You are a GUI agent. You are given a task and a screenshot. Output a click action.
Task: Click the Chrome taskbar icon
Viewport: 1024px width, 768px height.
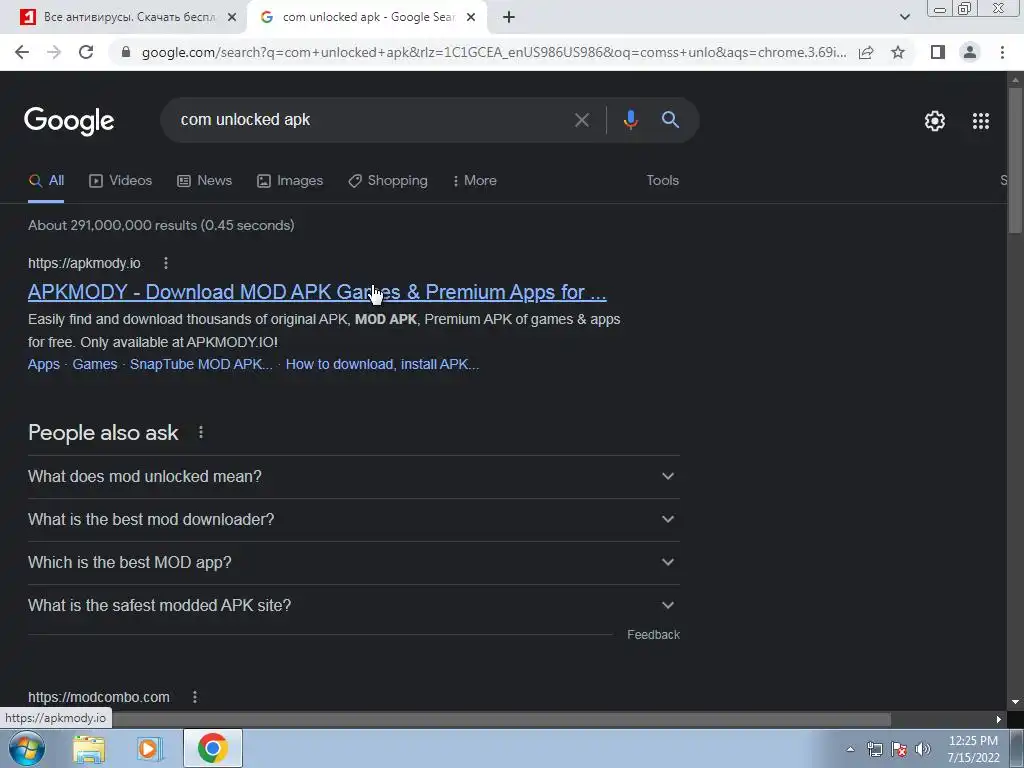212,748
